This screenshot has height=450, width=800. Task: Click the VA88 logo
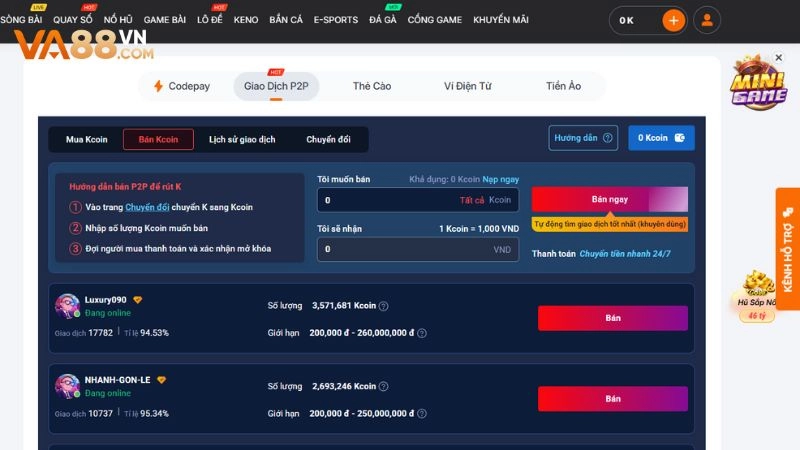(83, 45)
